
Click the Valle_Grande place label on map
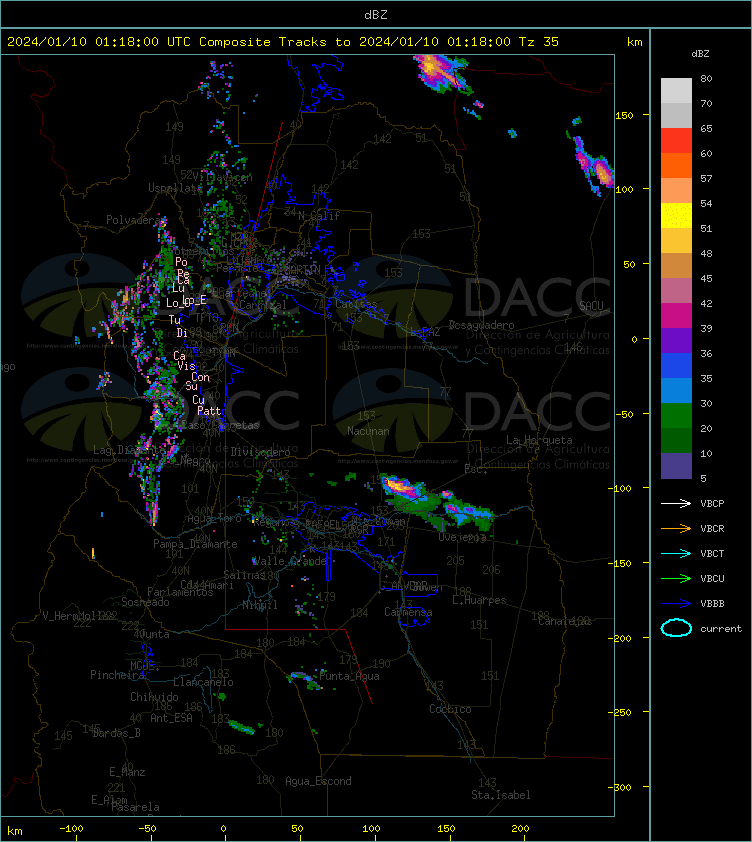[x=290, y=561]
